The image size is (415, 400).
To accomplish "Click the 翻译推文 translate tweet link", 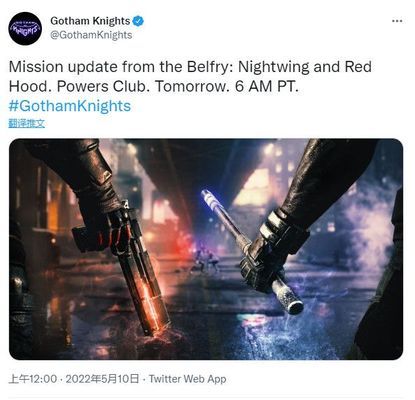I will pyautogui.click(x=27, y=124).
